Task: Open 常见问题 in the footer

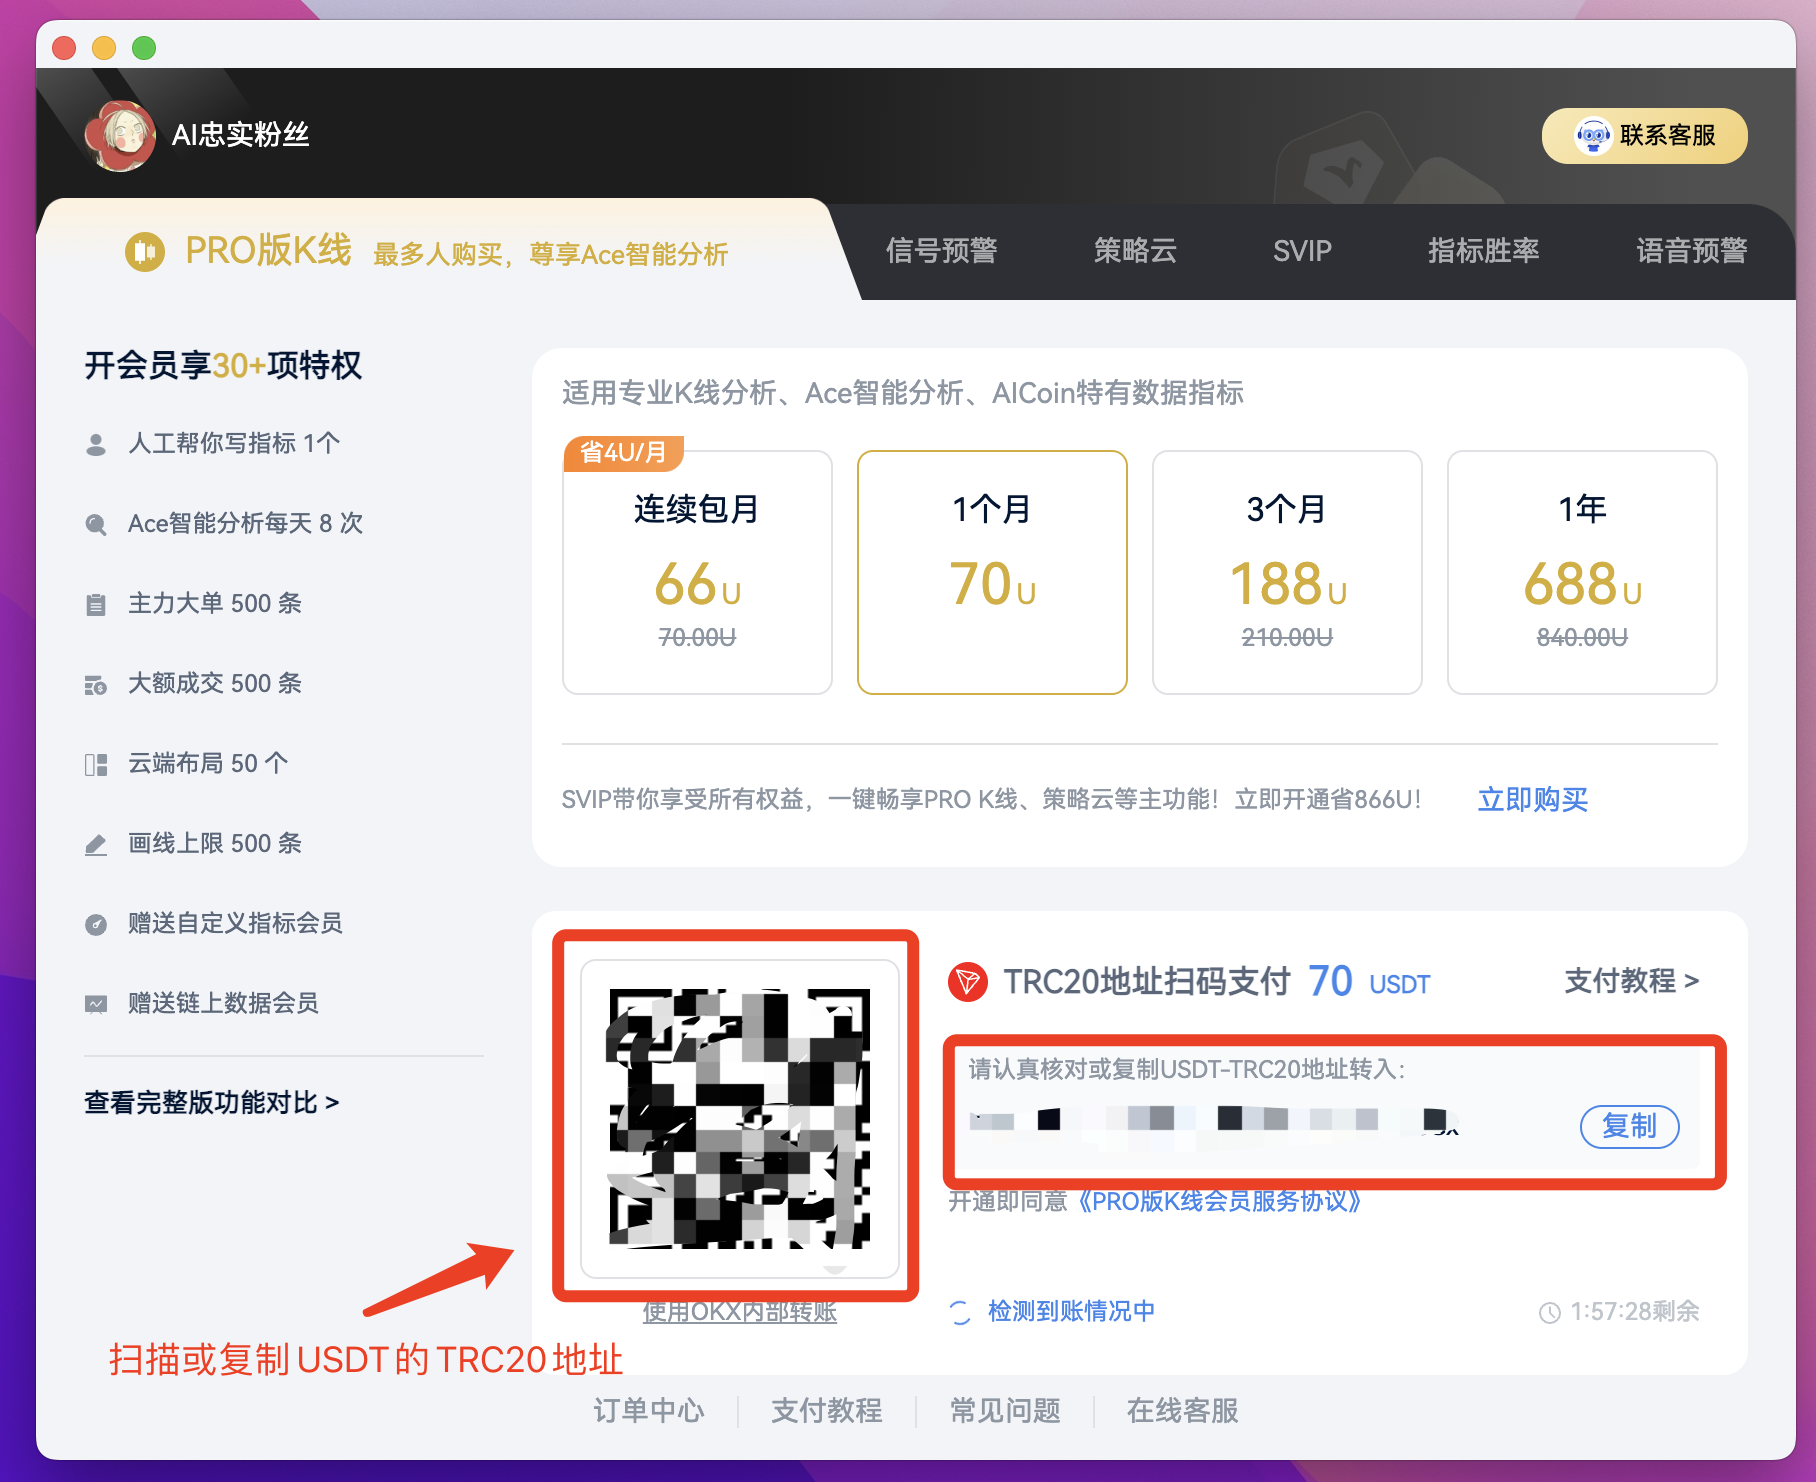Action: point(1005,1411)
